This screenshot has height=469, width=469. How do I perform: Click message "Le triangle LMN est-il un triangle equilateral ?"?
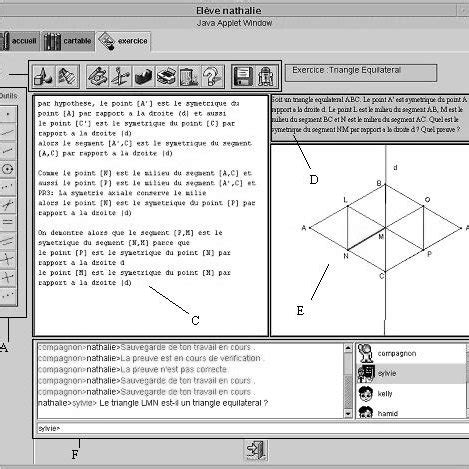[184, 403]
